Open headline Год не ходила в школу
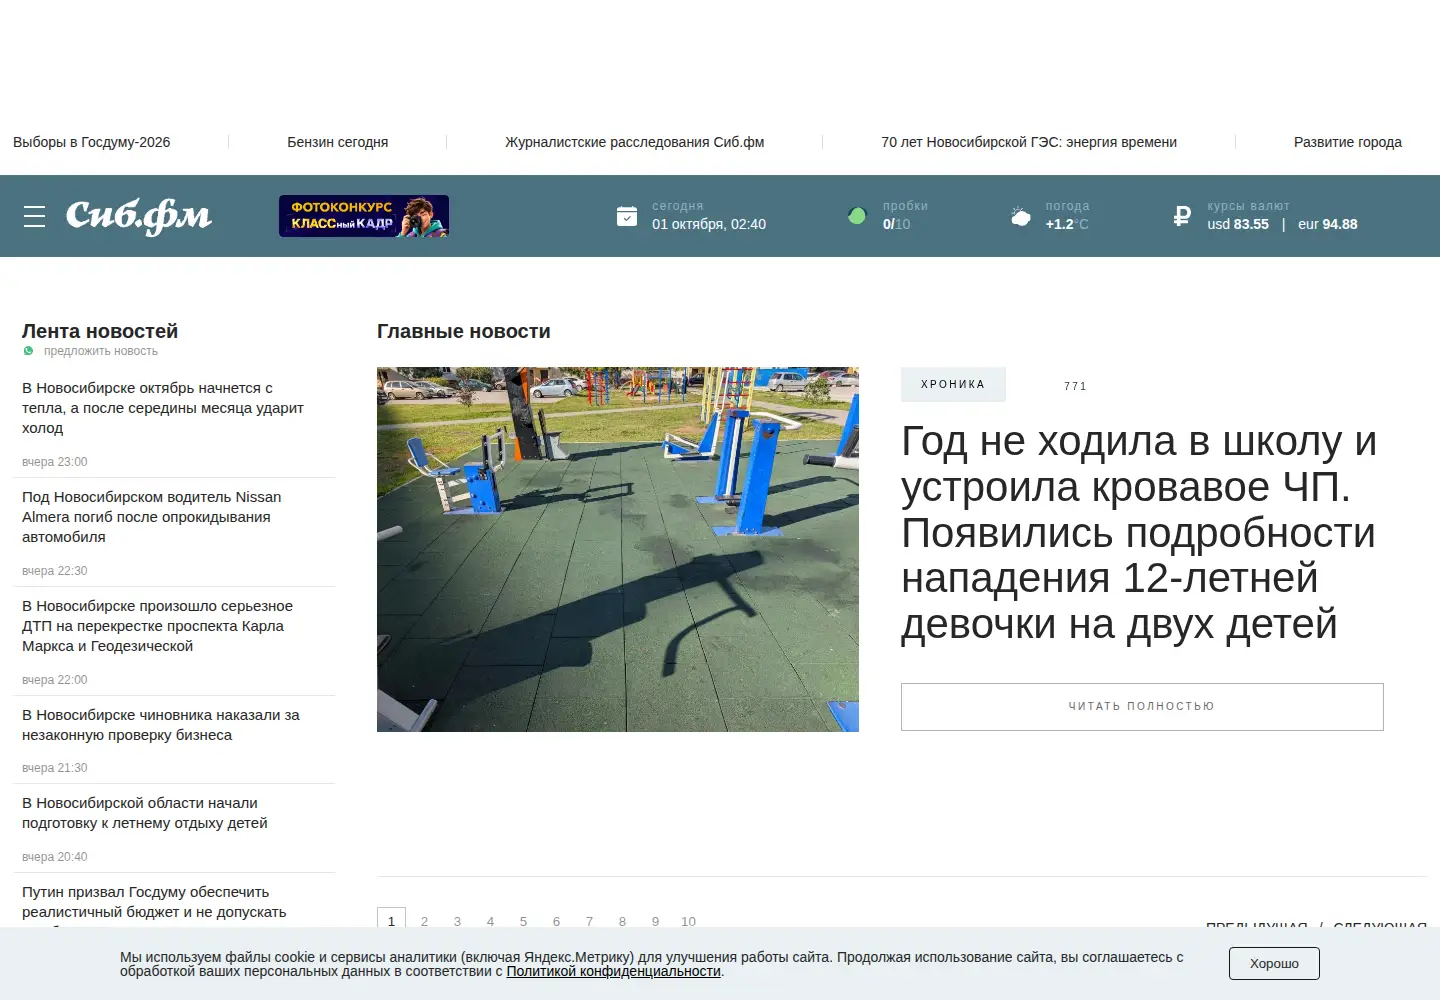Screen dimensions: 1440x1000 [x=1139, y=532]
